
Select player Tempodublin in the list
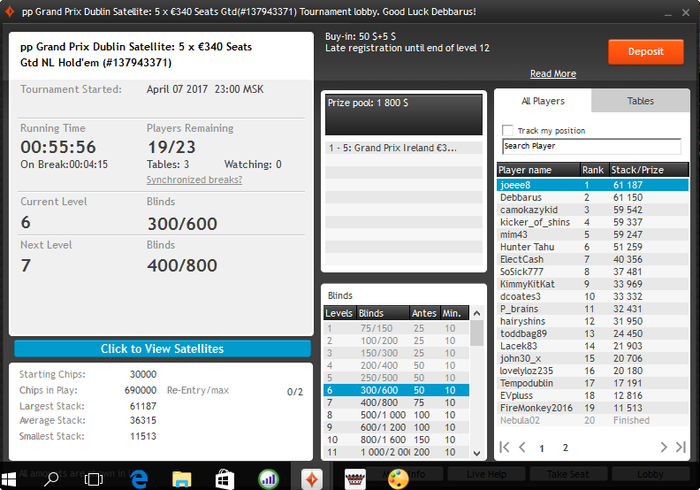592,383
